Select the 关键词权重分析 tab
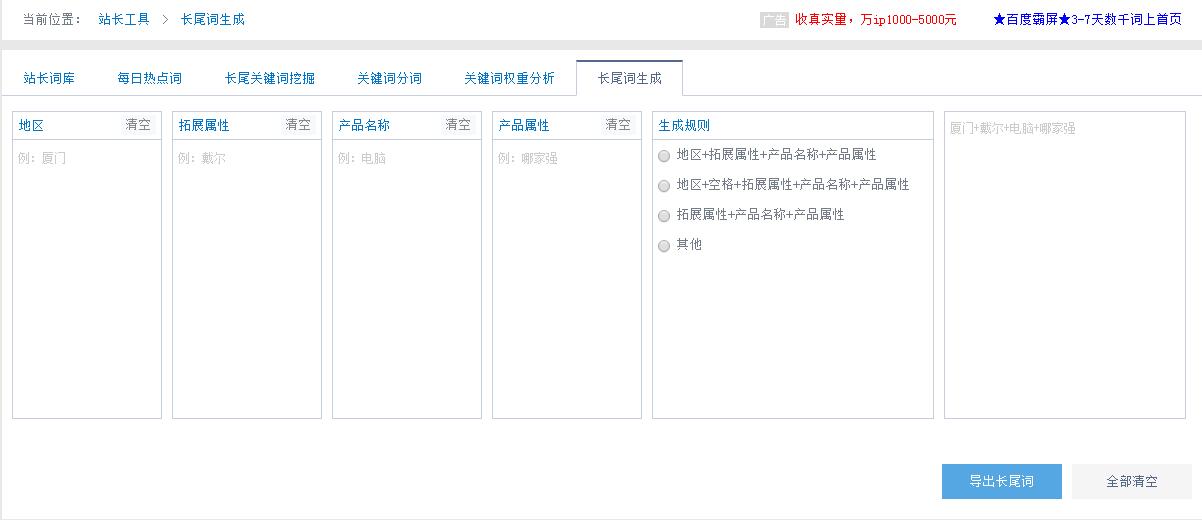 pyautogui.click(x=509, y=78)
